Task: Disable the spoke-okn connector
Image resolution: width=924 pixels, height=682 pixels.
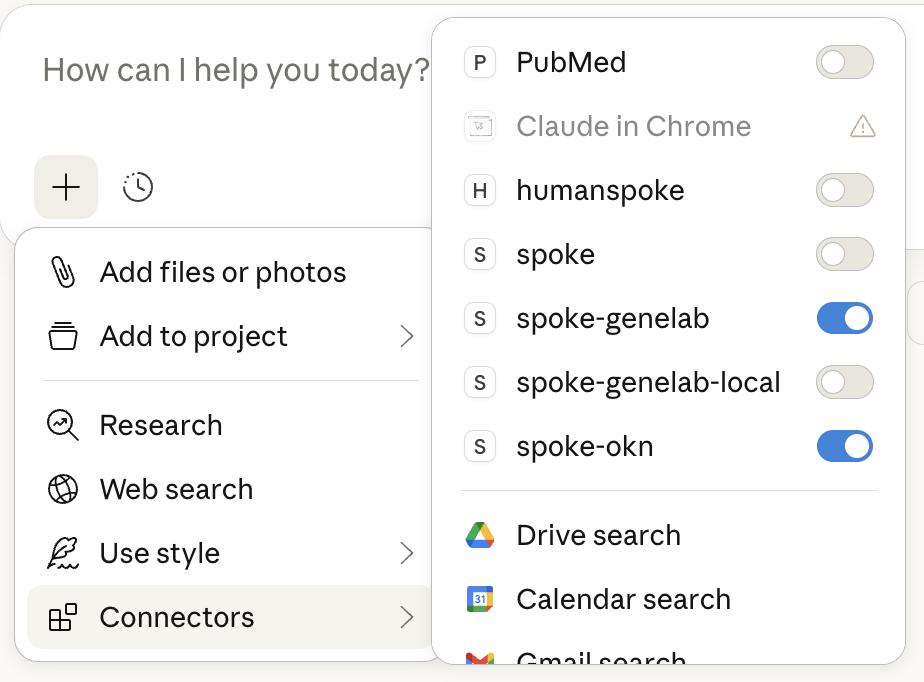Action: coord(844,446)
